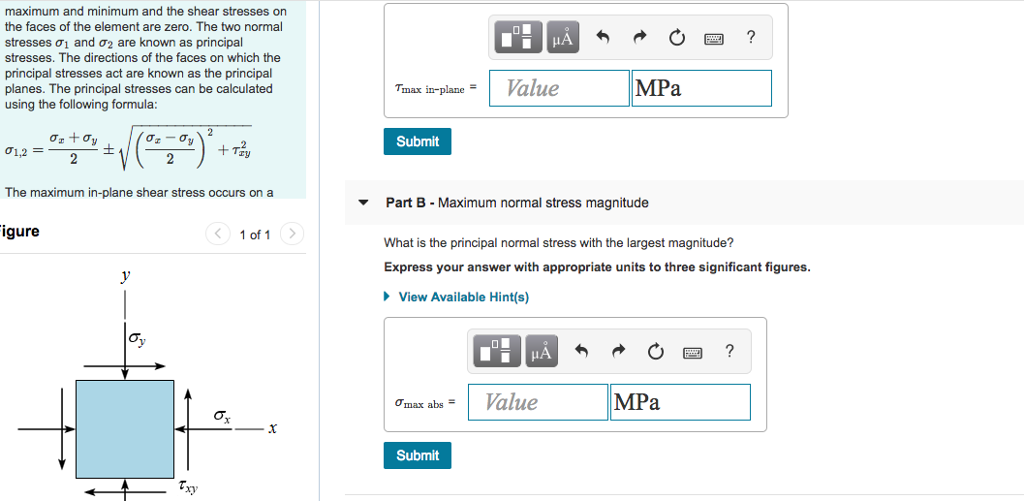Redo in the Part B answer toolbar
Screen dimensions: 1024x501
[x=618, y=351]
